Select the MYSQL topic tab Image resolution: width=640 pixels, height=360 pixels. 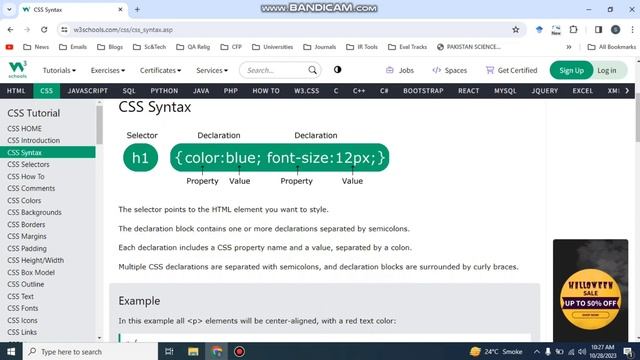tap(505, 91)
